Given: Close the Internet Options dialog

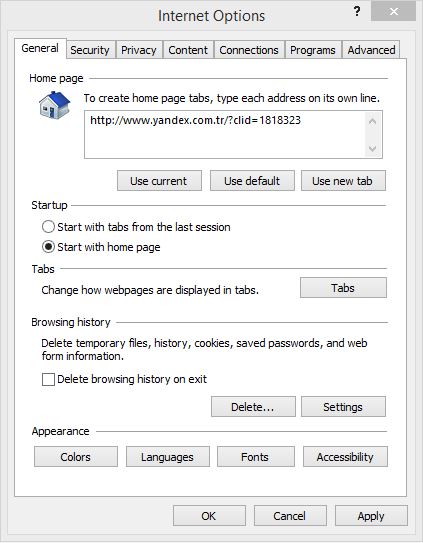Looking at the screenshot, I should click(x=394, y=11).
